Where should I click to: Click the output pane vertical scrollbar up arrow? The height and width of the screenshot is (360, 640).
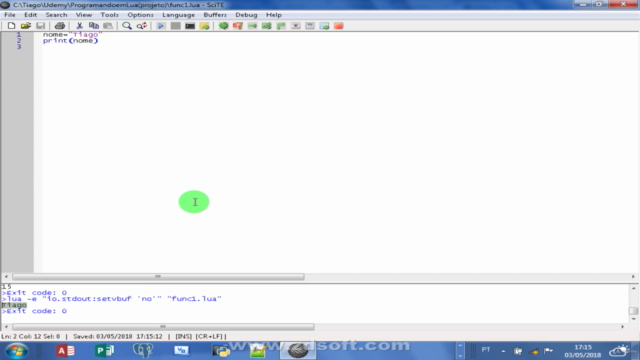coord(633,288)
